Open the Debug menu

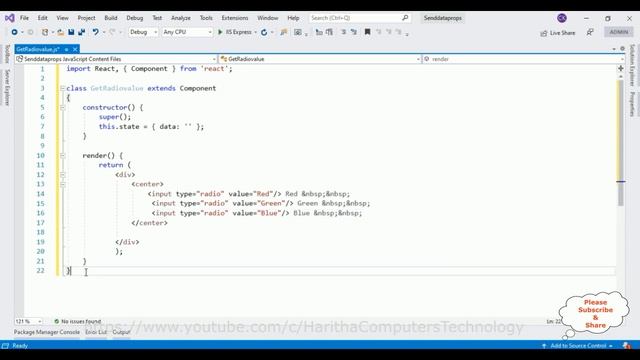click(135, 18)
